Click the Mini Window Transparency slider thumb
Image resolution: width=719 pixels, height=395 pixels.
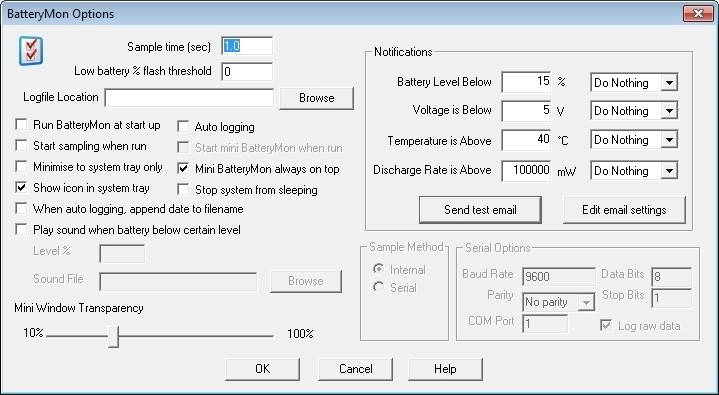[113, 336]
